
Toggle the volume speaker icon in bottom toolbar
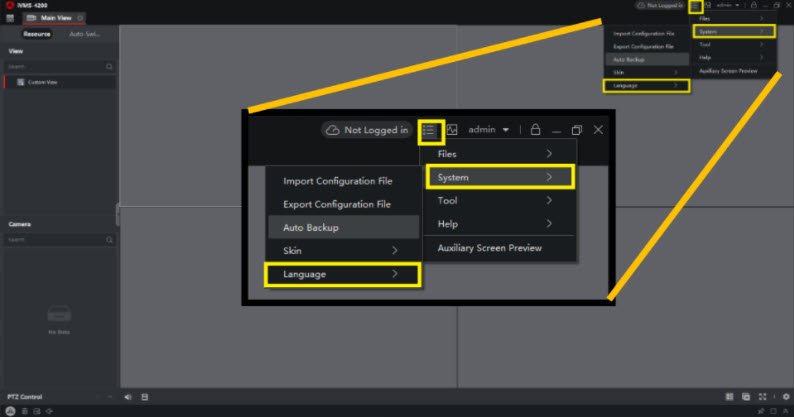point(128,397)
